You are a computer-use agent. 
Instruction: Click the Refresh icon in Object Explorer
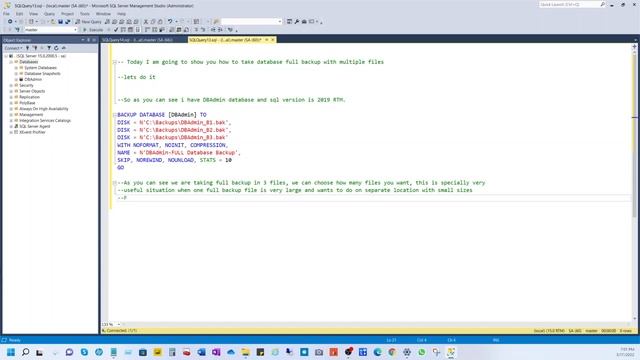pos(56,48)
